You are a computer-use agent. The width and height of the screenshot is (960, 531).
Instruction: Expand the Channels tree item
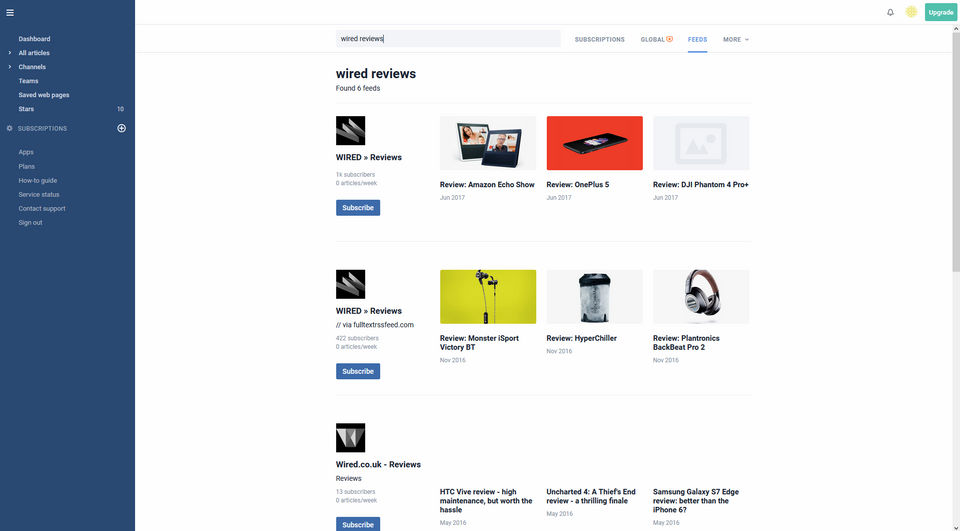[9, 67]
